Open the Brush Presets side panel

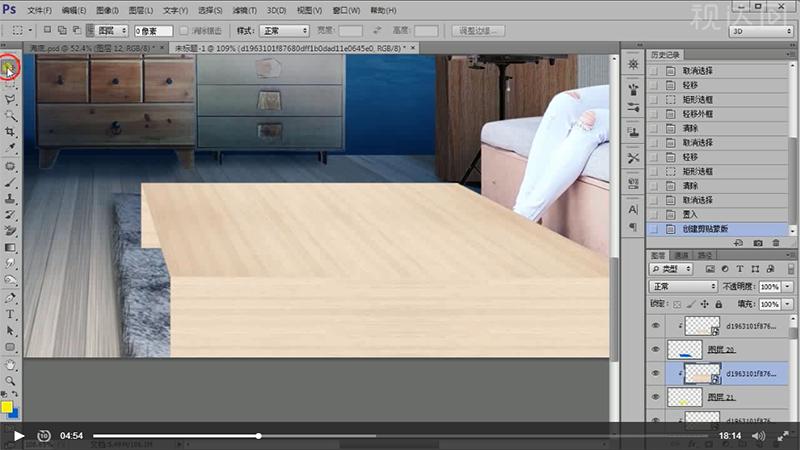[633, 107]
